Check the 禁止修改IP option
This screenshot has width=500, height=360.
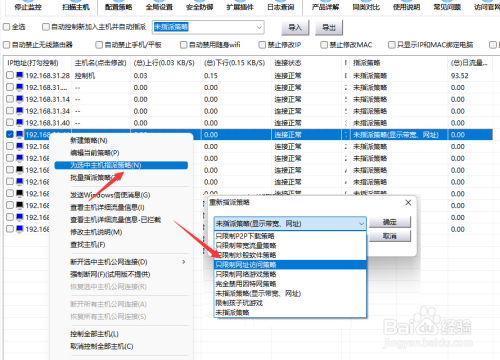[x=262, y=45]
